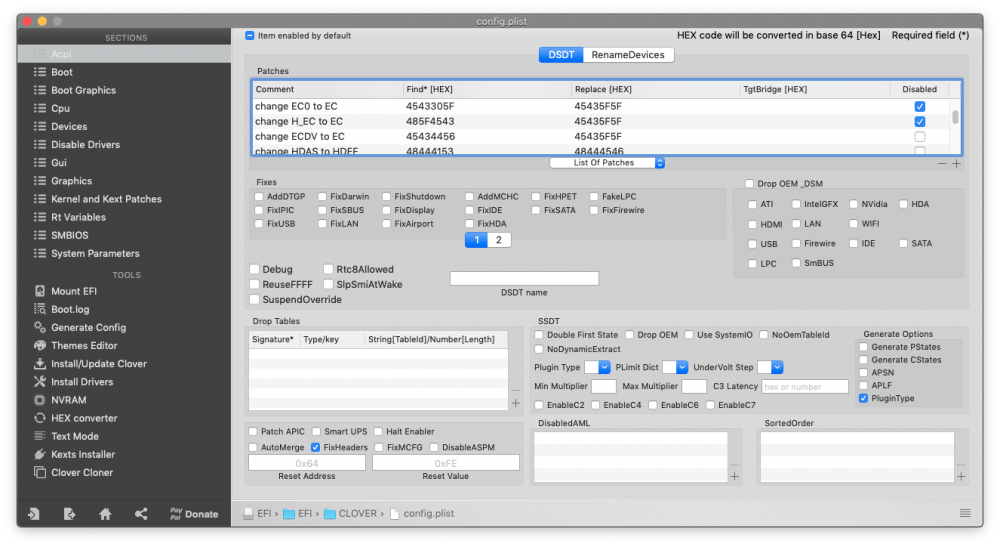
Task: Click the Reset Address field
Action: coord(307,463)
